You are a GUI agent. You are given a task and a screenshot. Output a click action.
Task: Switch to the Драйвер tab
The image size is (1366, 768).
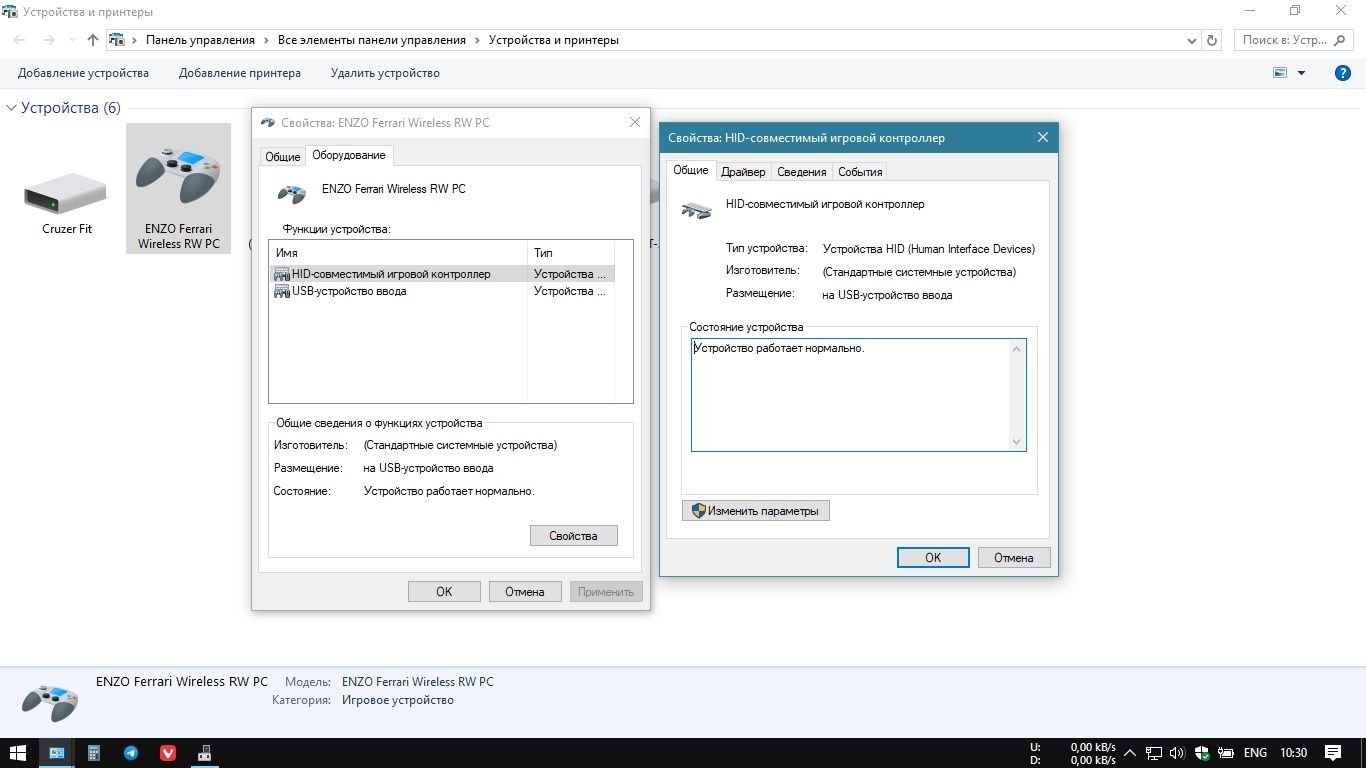[743, 172]
